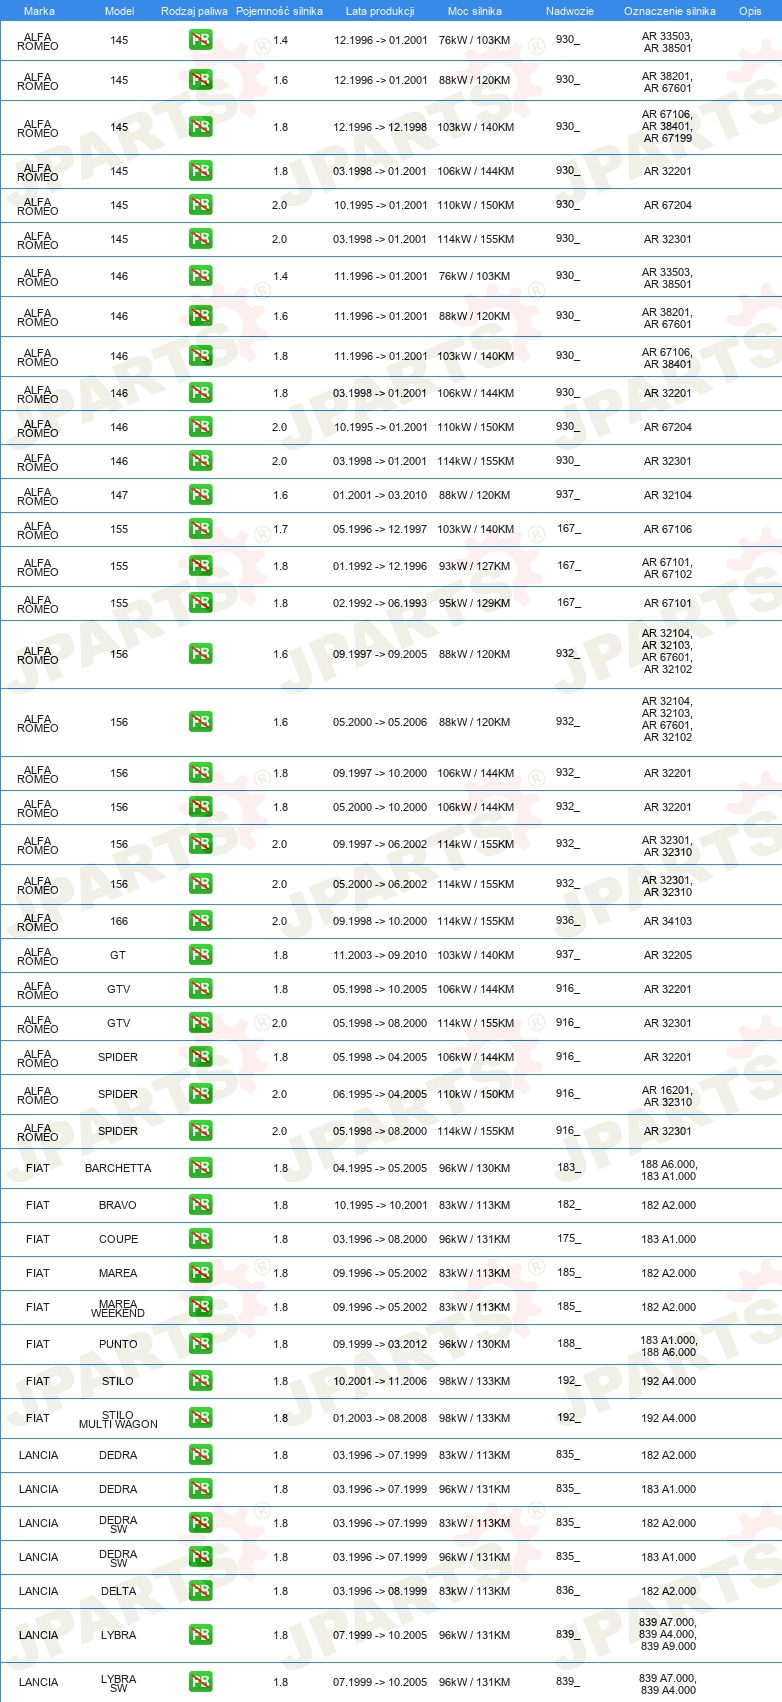
Task: Select production dates 04.1995 -> 05.2005
Action: tap(380, 1169)
